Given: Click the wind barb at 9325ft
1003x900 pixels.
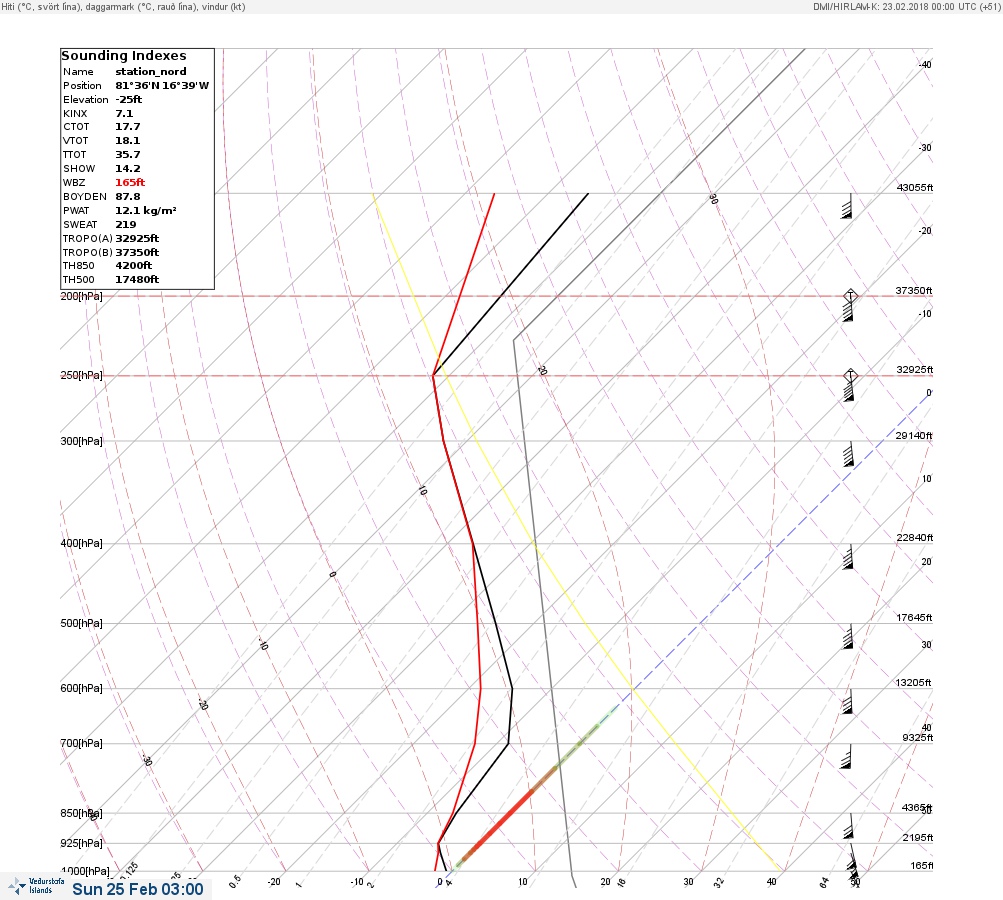Looking at the screenshot, I should coord(847,756).
